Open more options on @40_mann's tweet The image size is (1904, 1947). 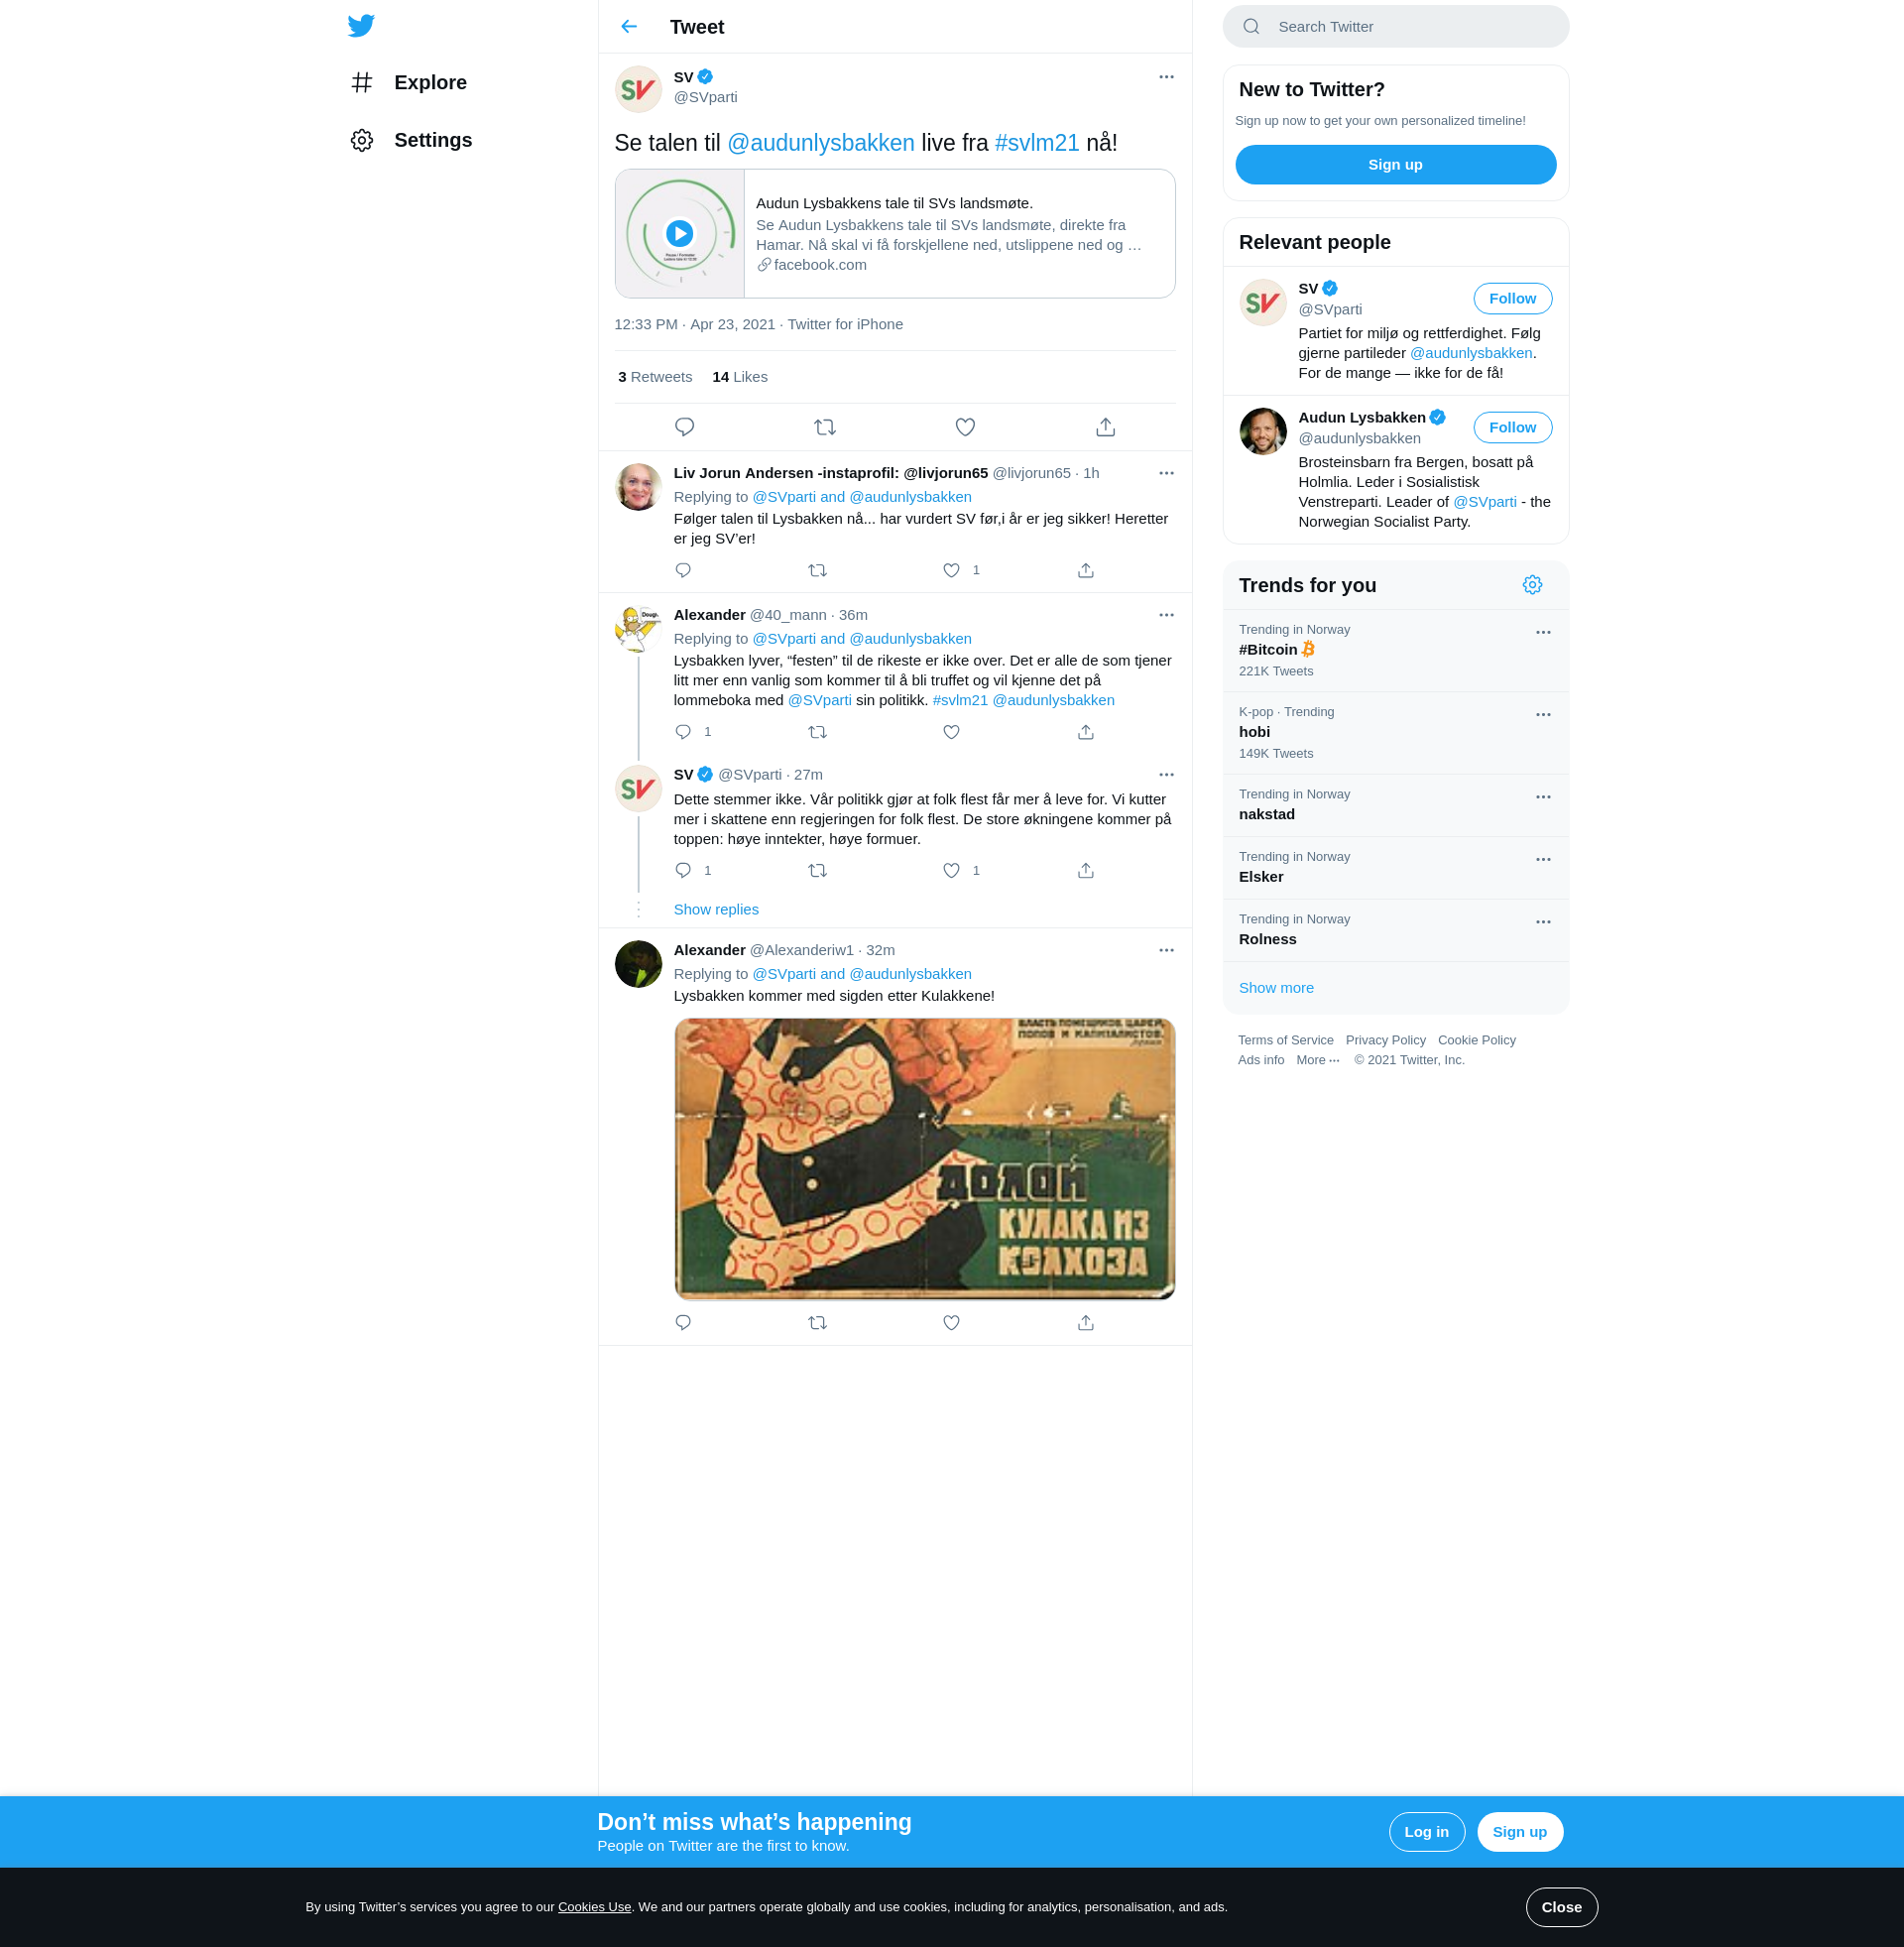[x=1166, y=615]
